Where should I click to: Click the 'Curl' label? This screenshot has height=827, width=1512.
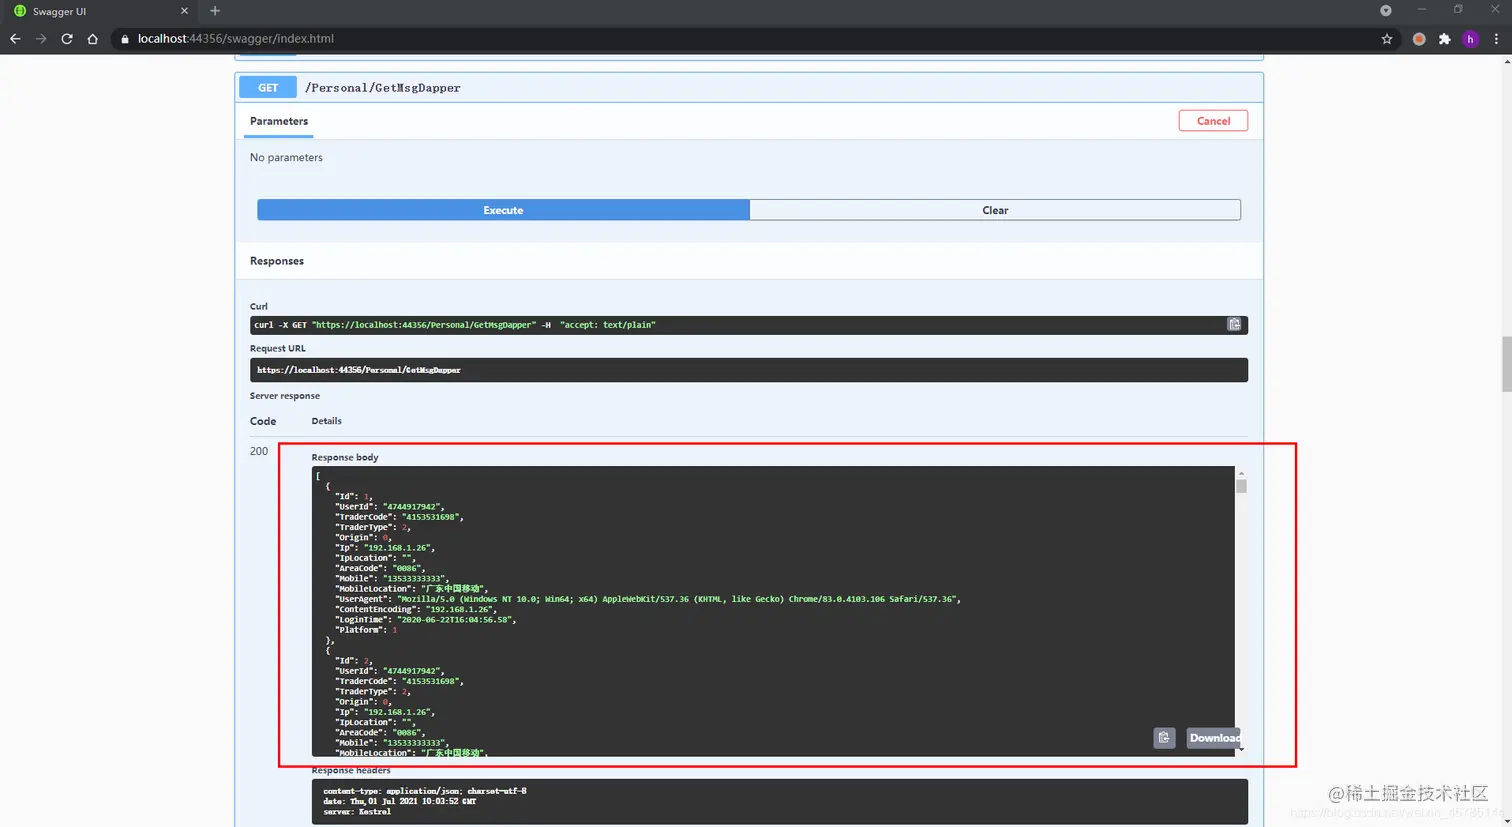tap(259, 306)
